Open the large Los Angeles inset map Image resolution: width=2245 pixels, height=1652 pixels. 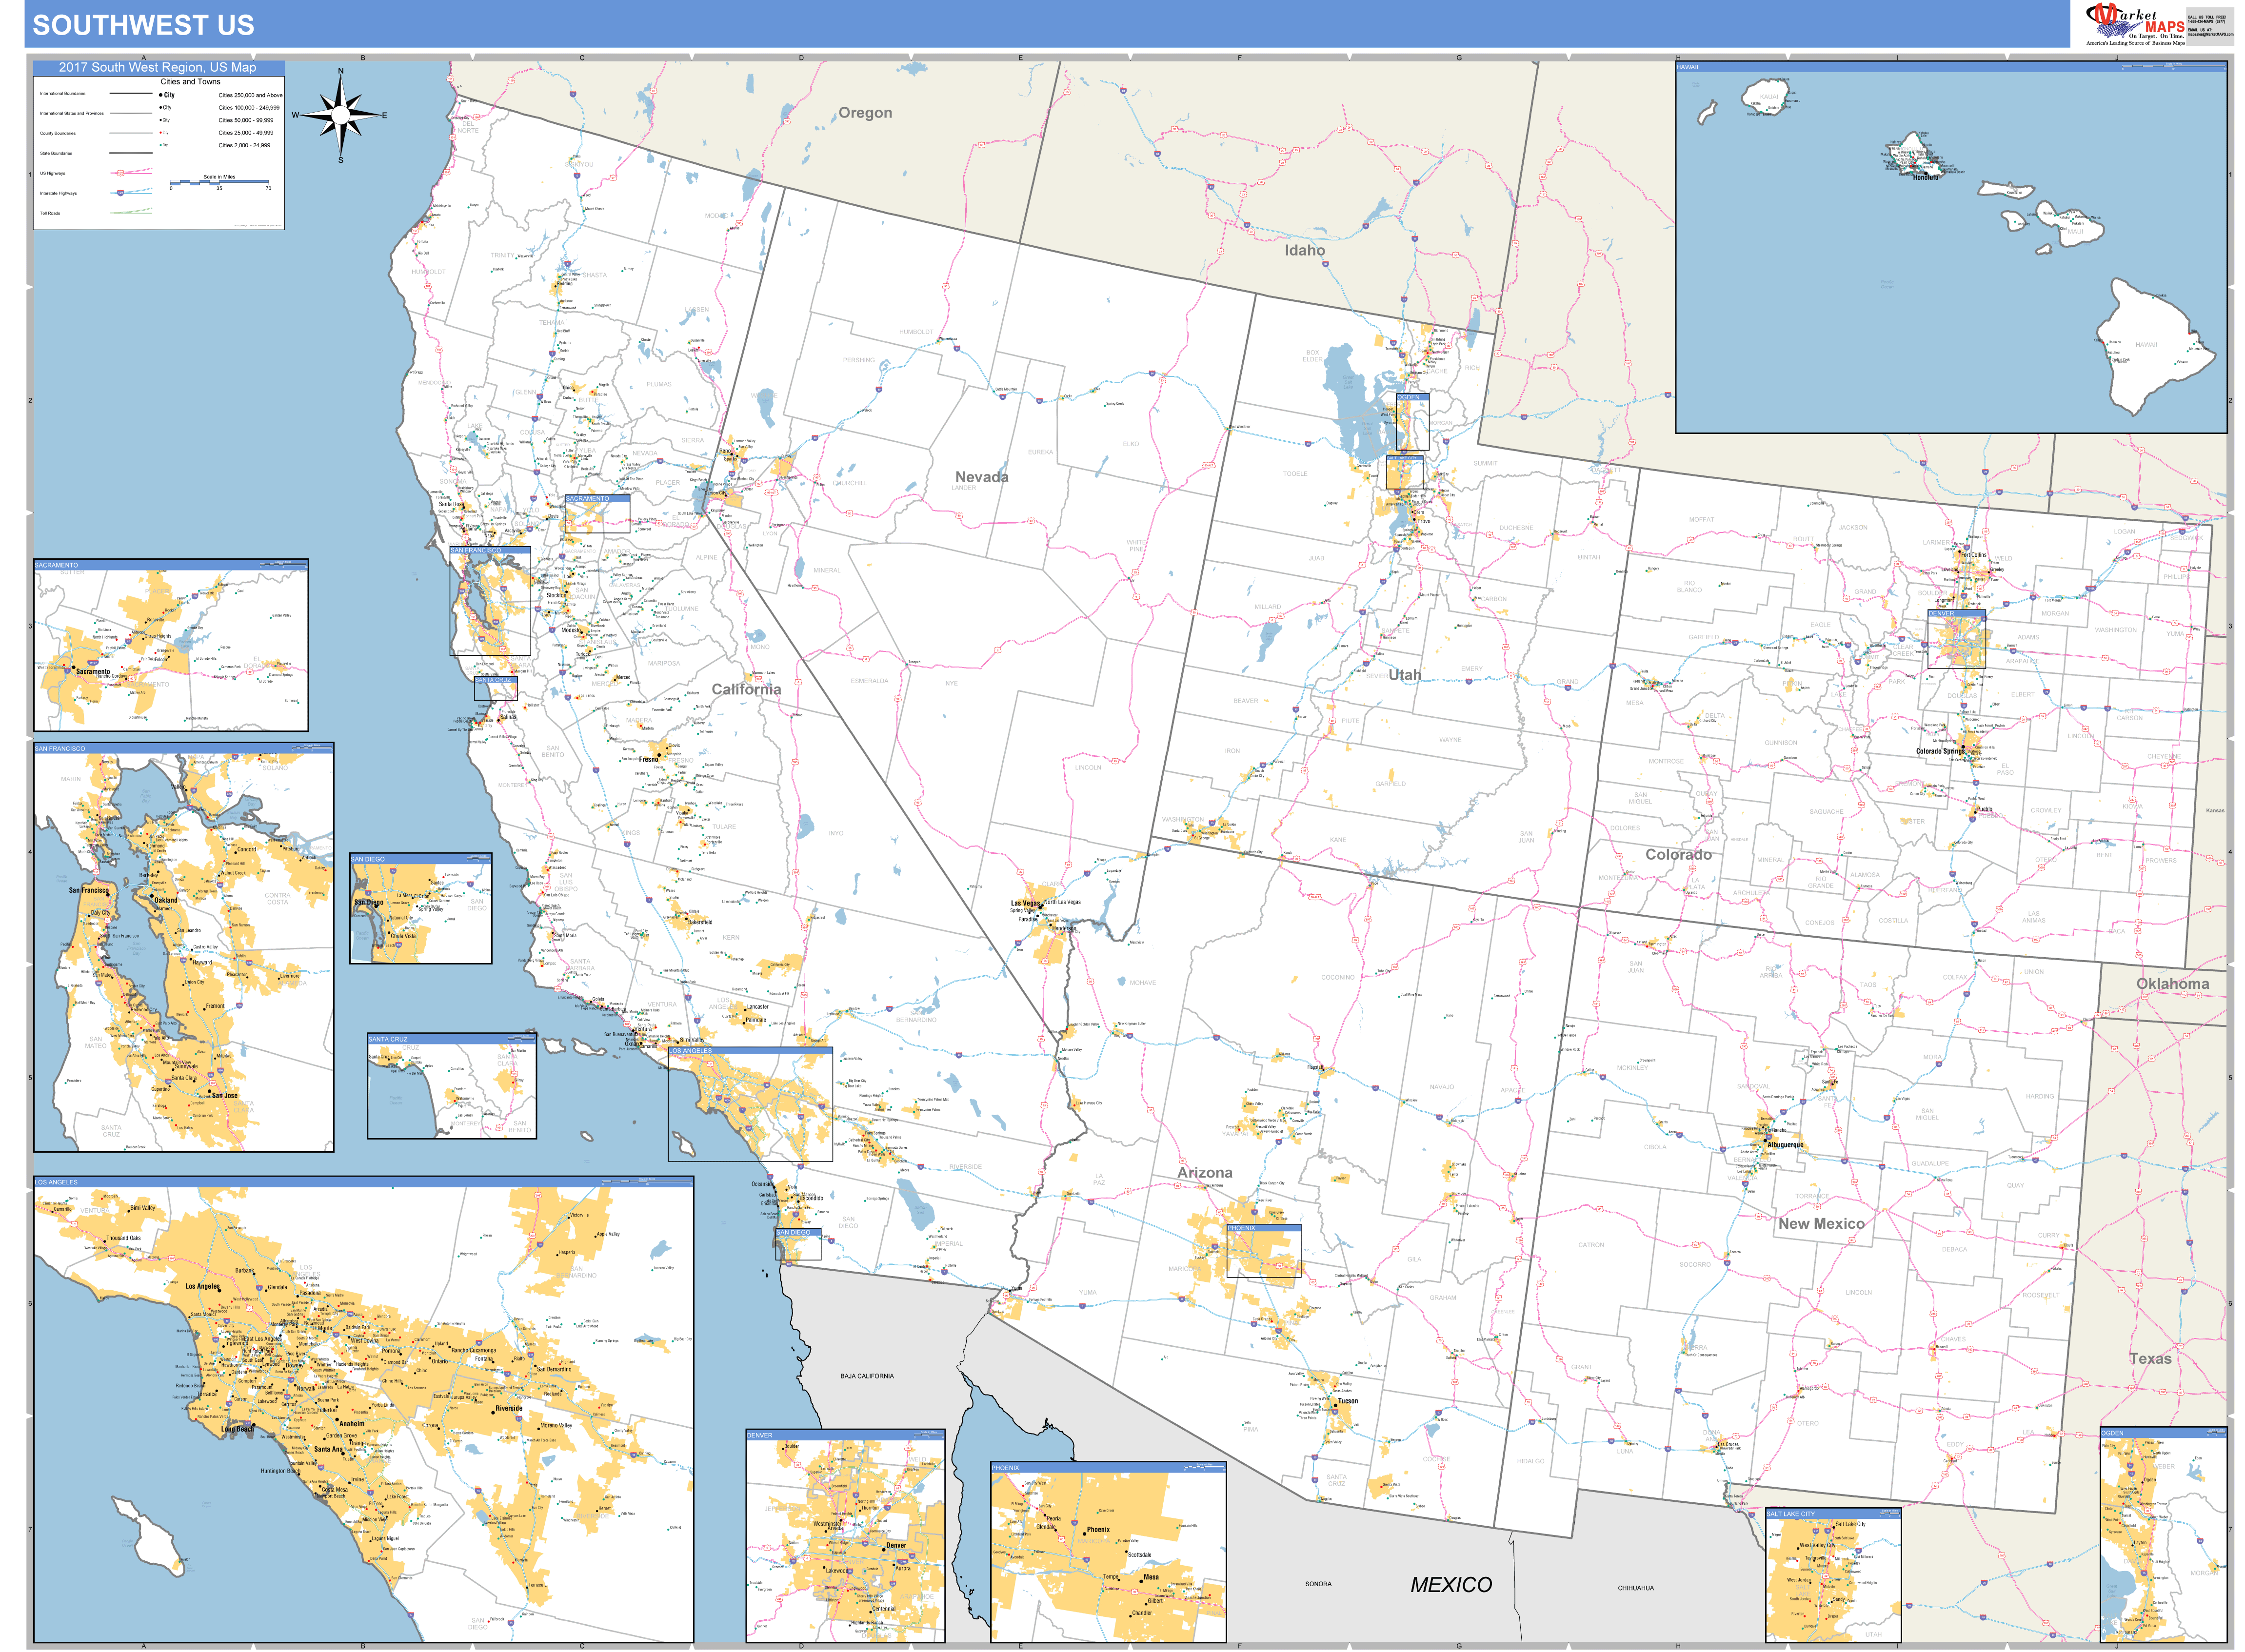(364, 1409)
